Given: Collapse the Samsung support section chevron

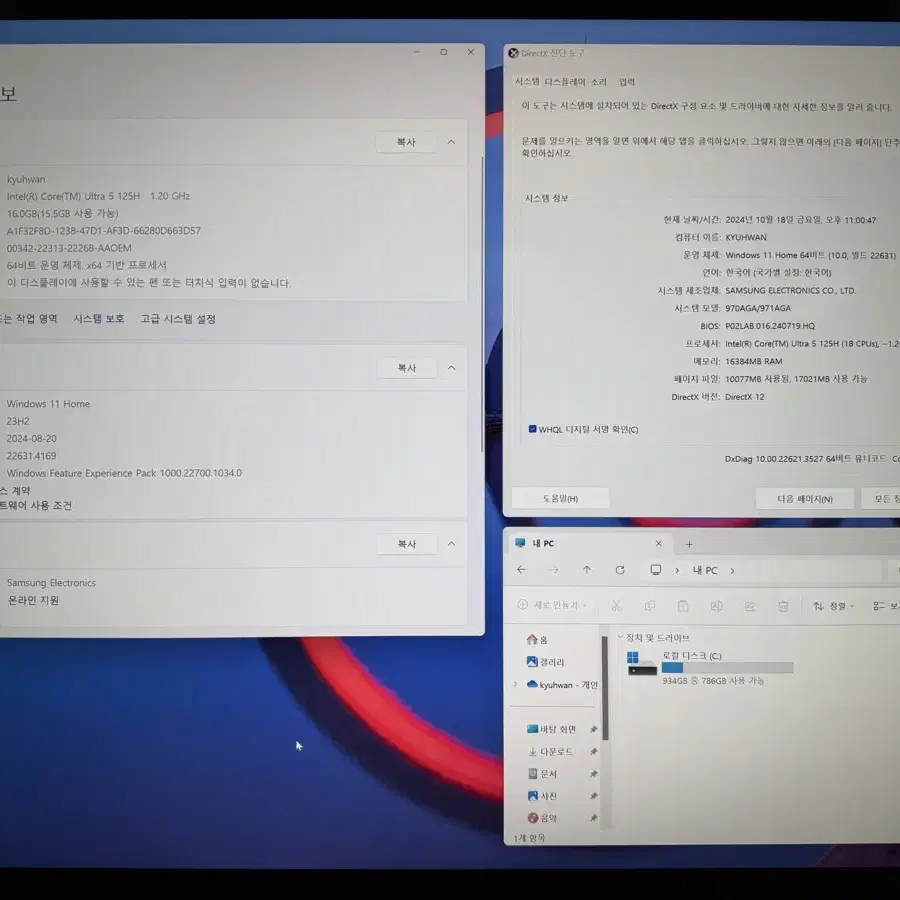Looking at the screenshot, I should [451, 544].
